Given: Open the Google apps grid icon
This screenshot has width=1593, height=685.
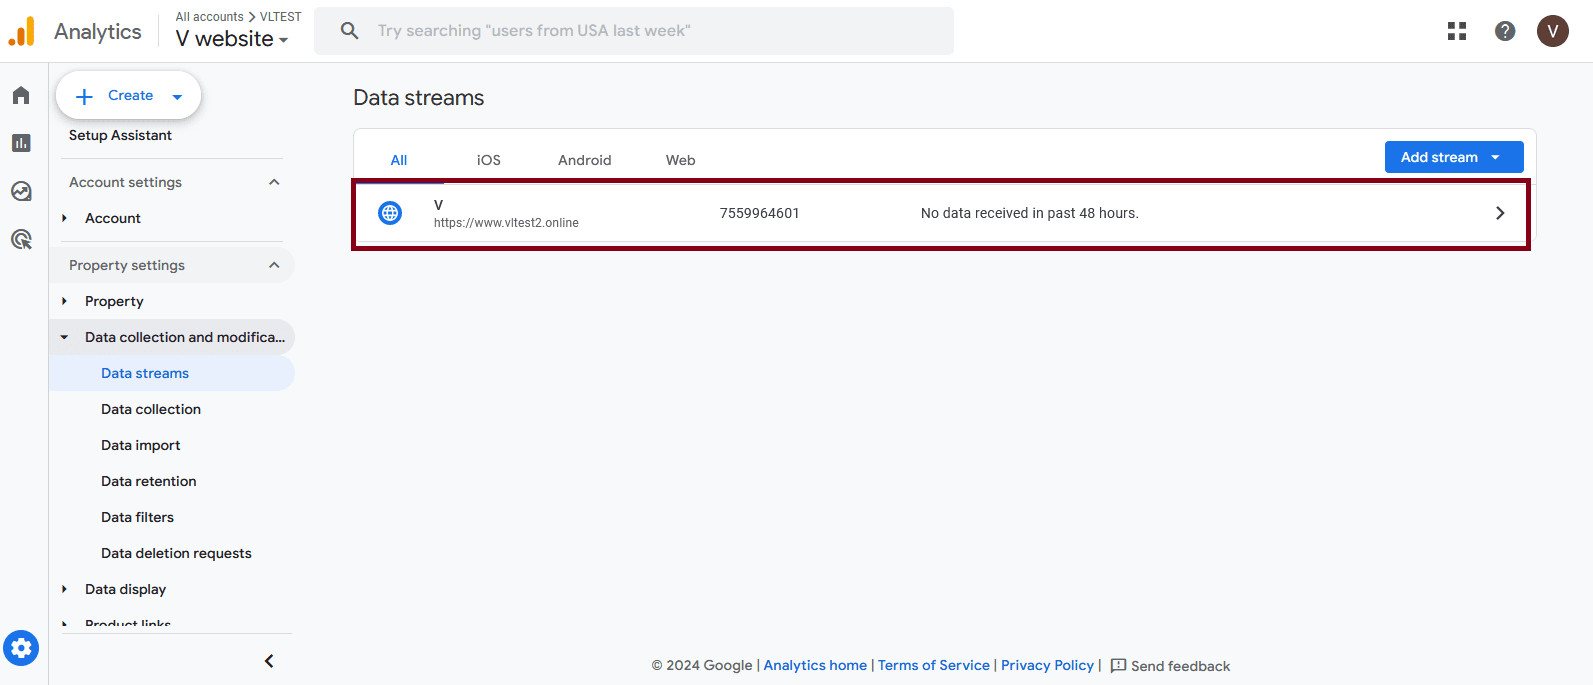Looking at the screenshot, I should coord(1457,31).
